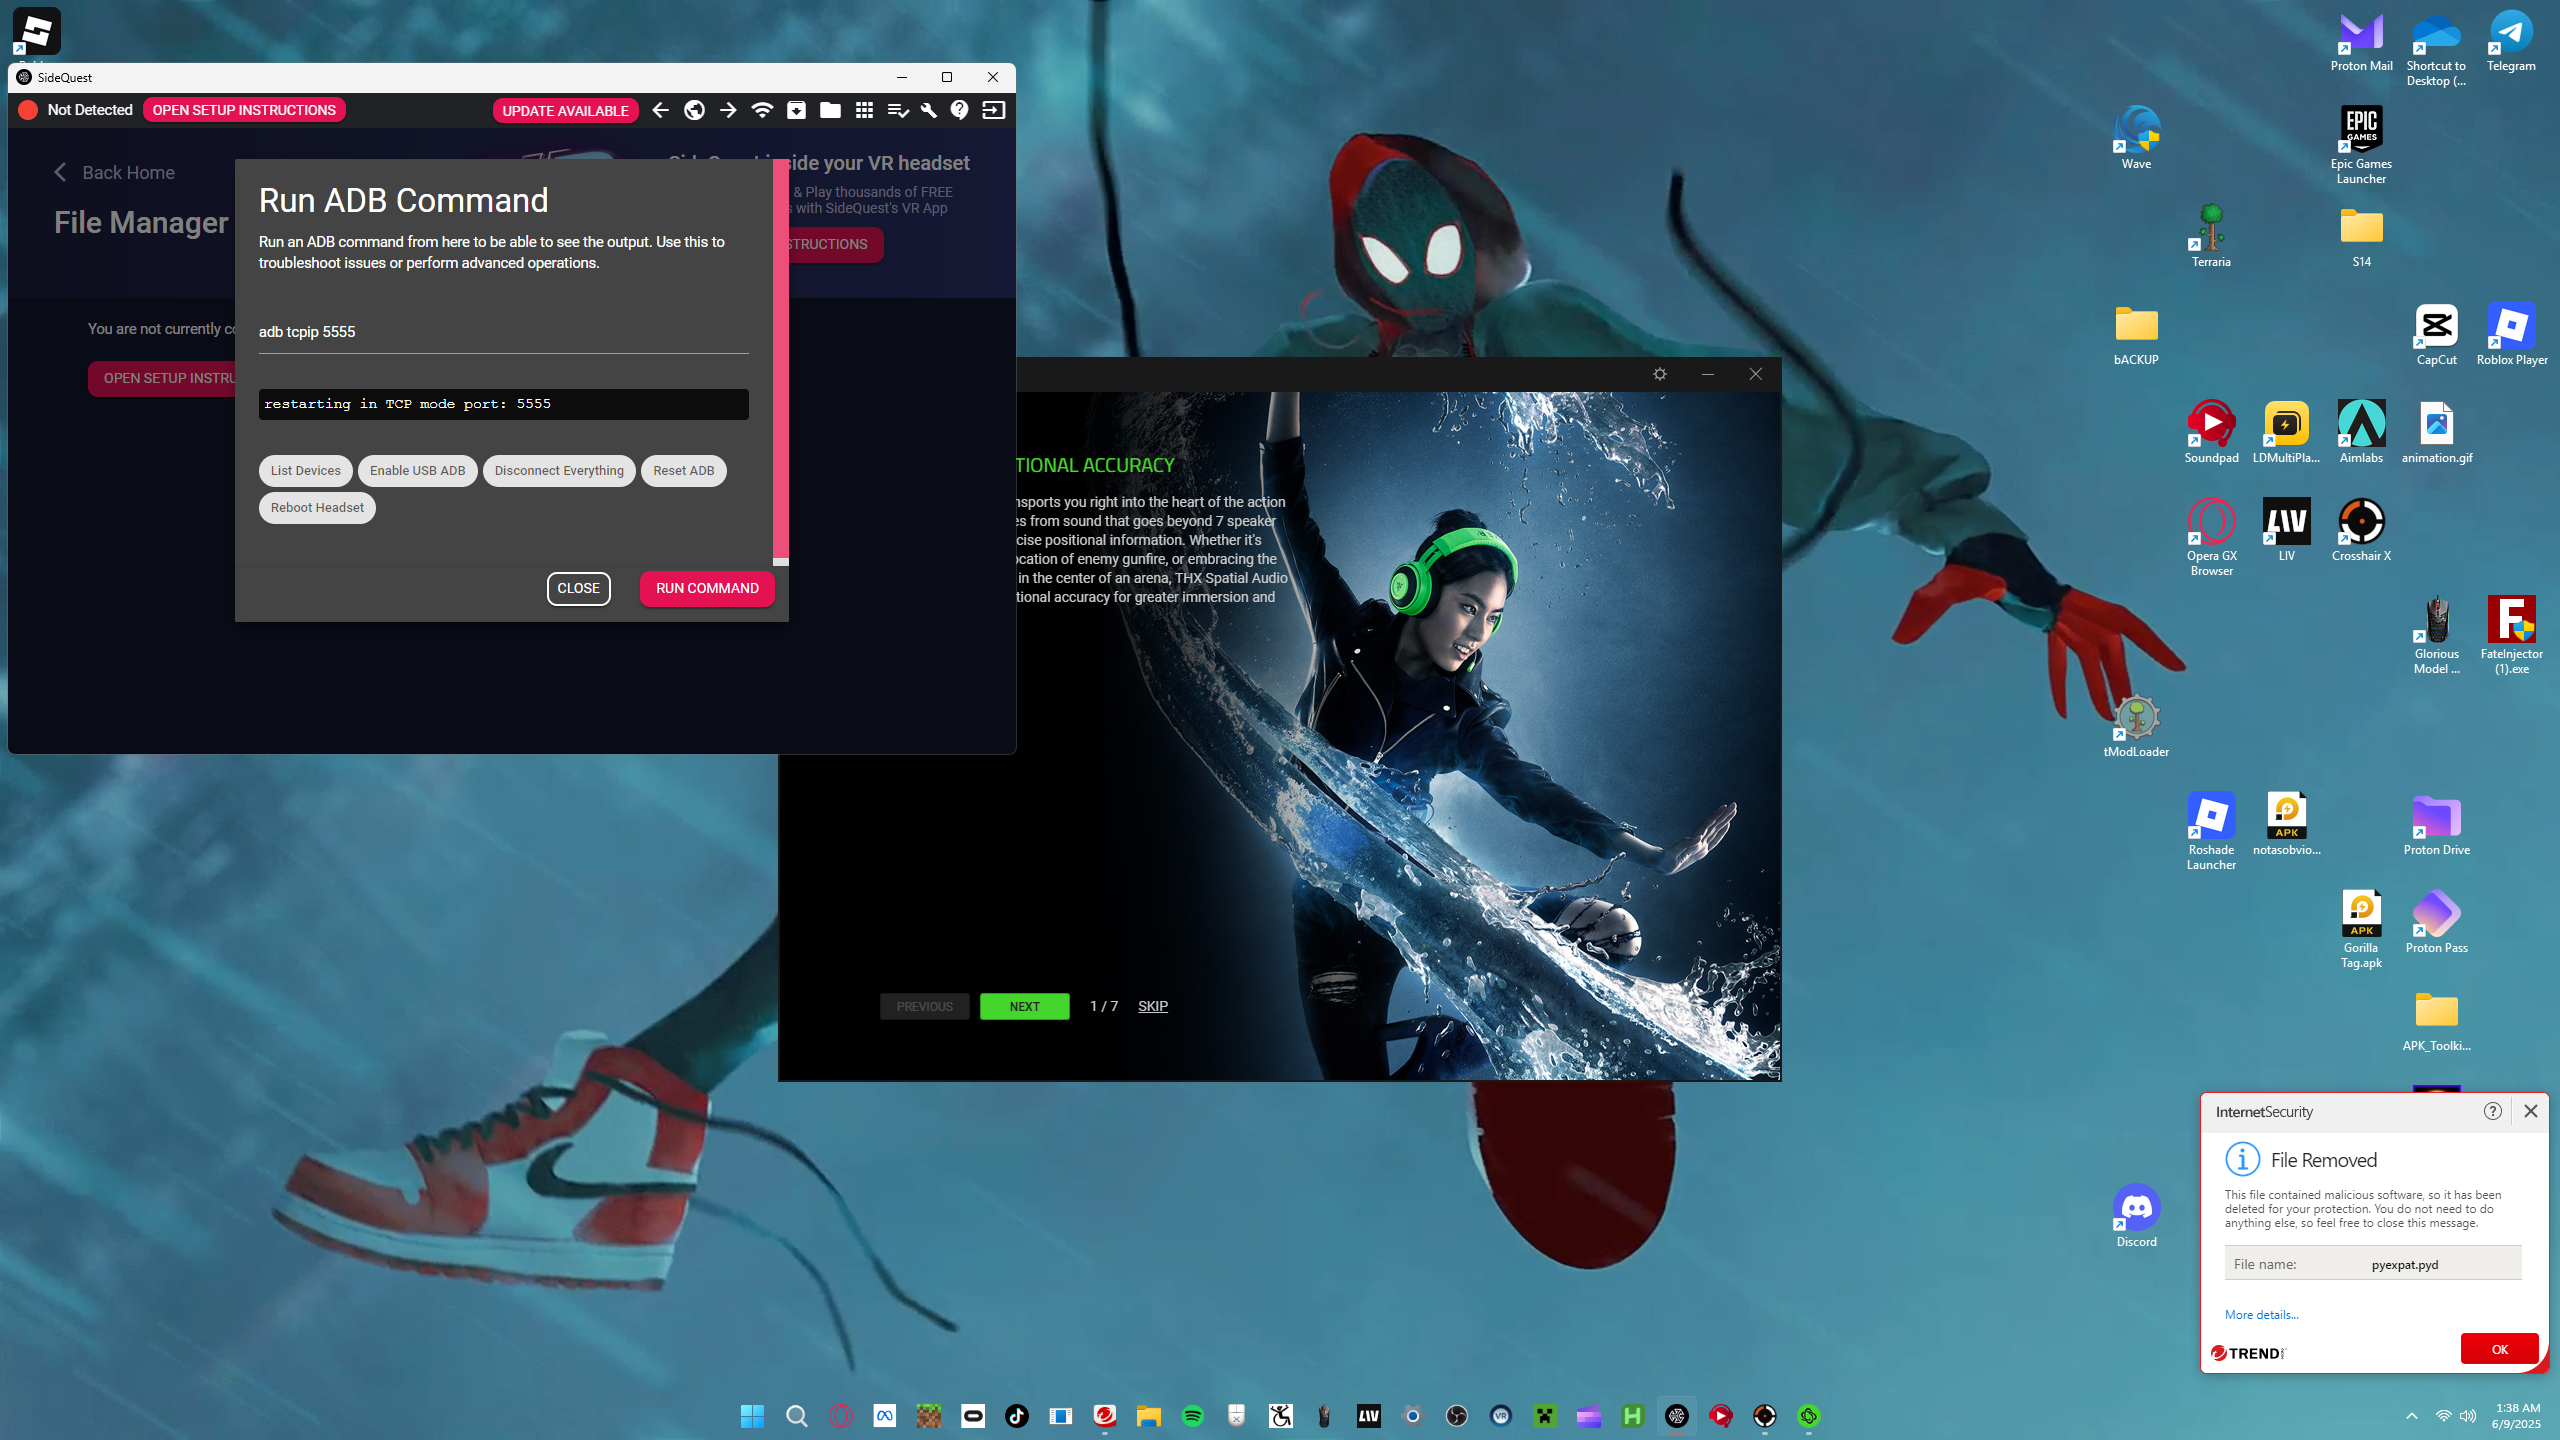This screenshot has height=1440, width=2560.
Task: Open the tasks checklist icon
Action: pyautogui.click(x=897, y=110)
